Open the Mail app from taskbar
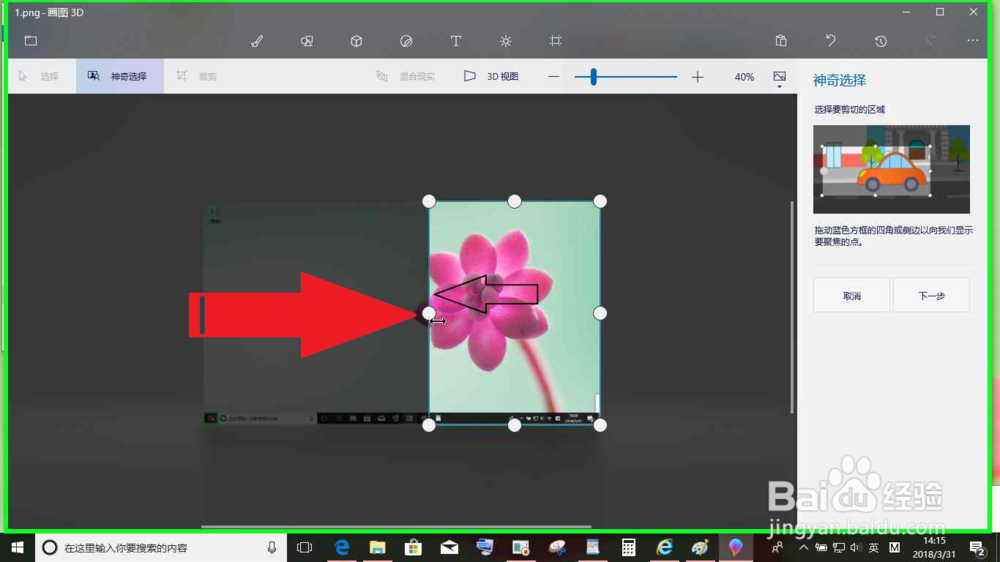This screenshot has height=562, width=1000. pos(449,547)
